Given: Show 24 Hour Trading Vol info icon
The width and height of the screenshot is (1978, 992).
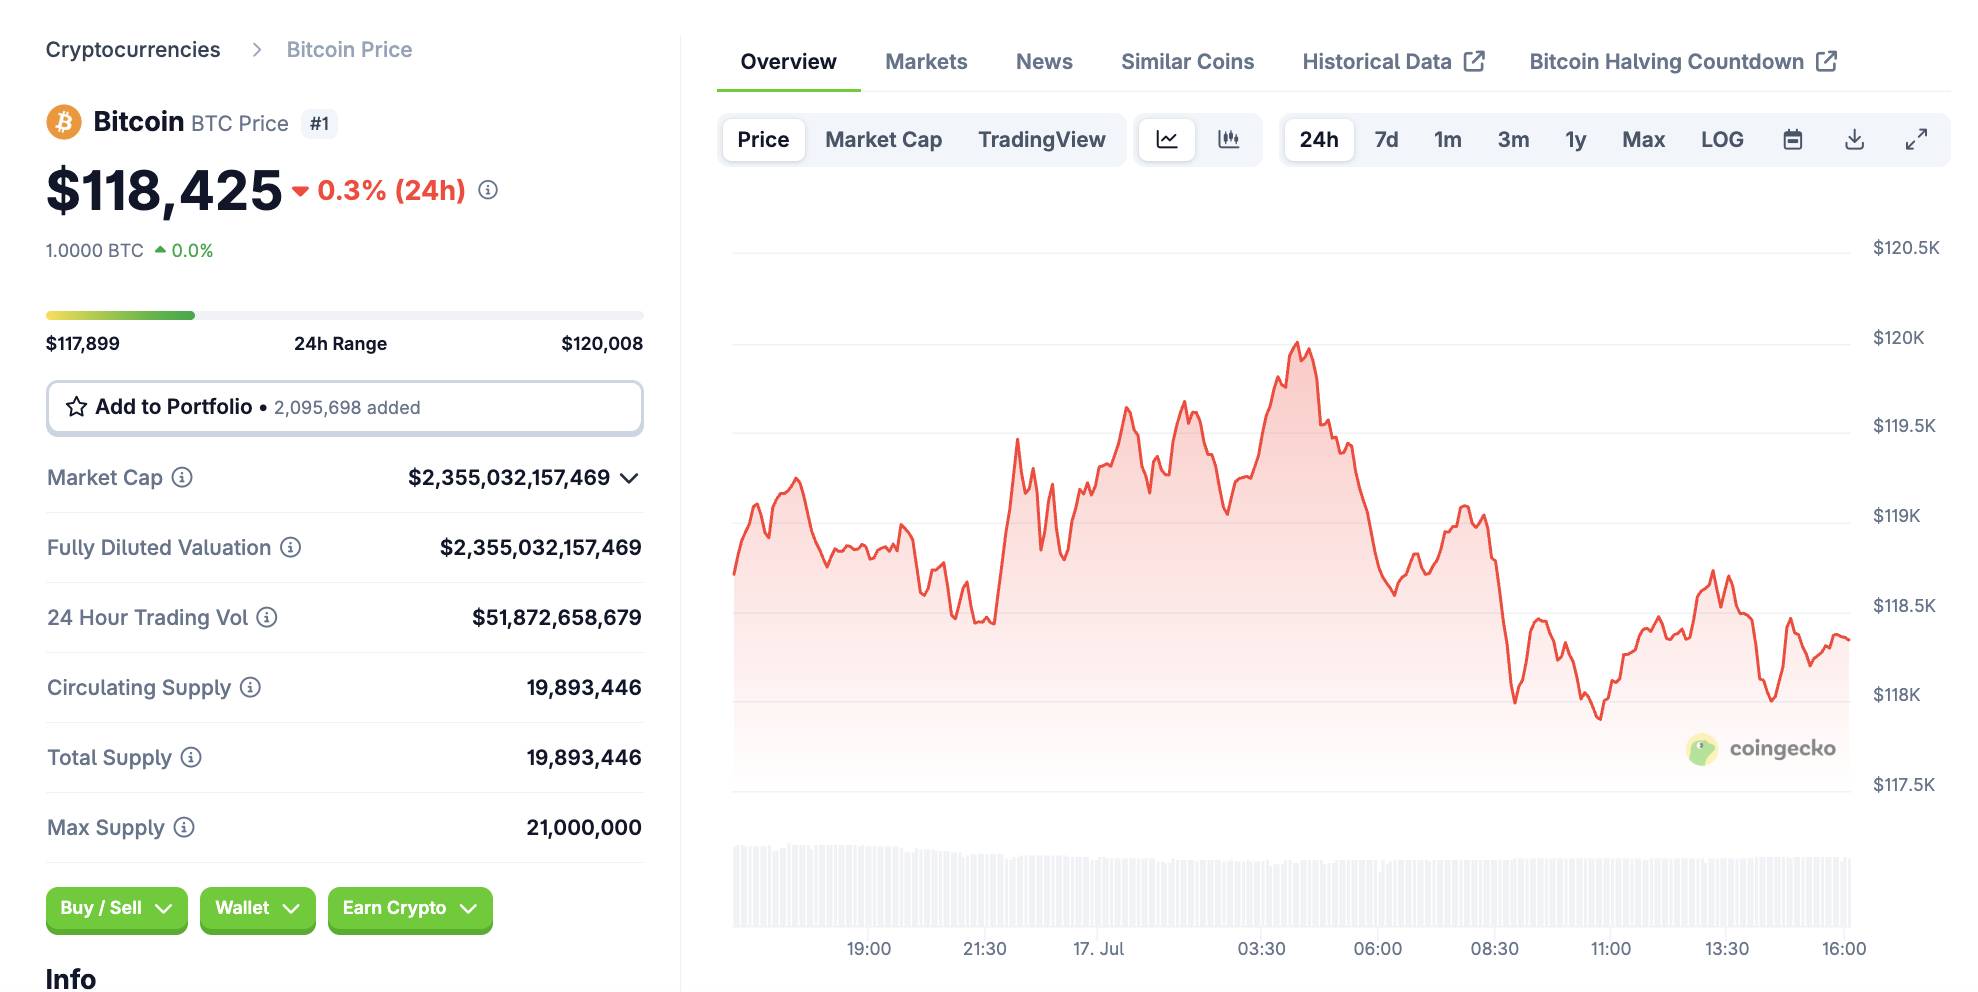Looking at the screenshot, I should (x=267, y=618).
